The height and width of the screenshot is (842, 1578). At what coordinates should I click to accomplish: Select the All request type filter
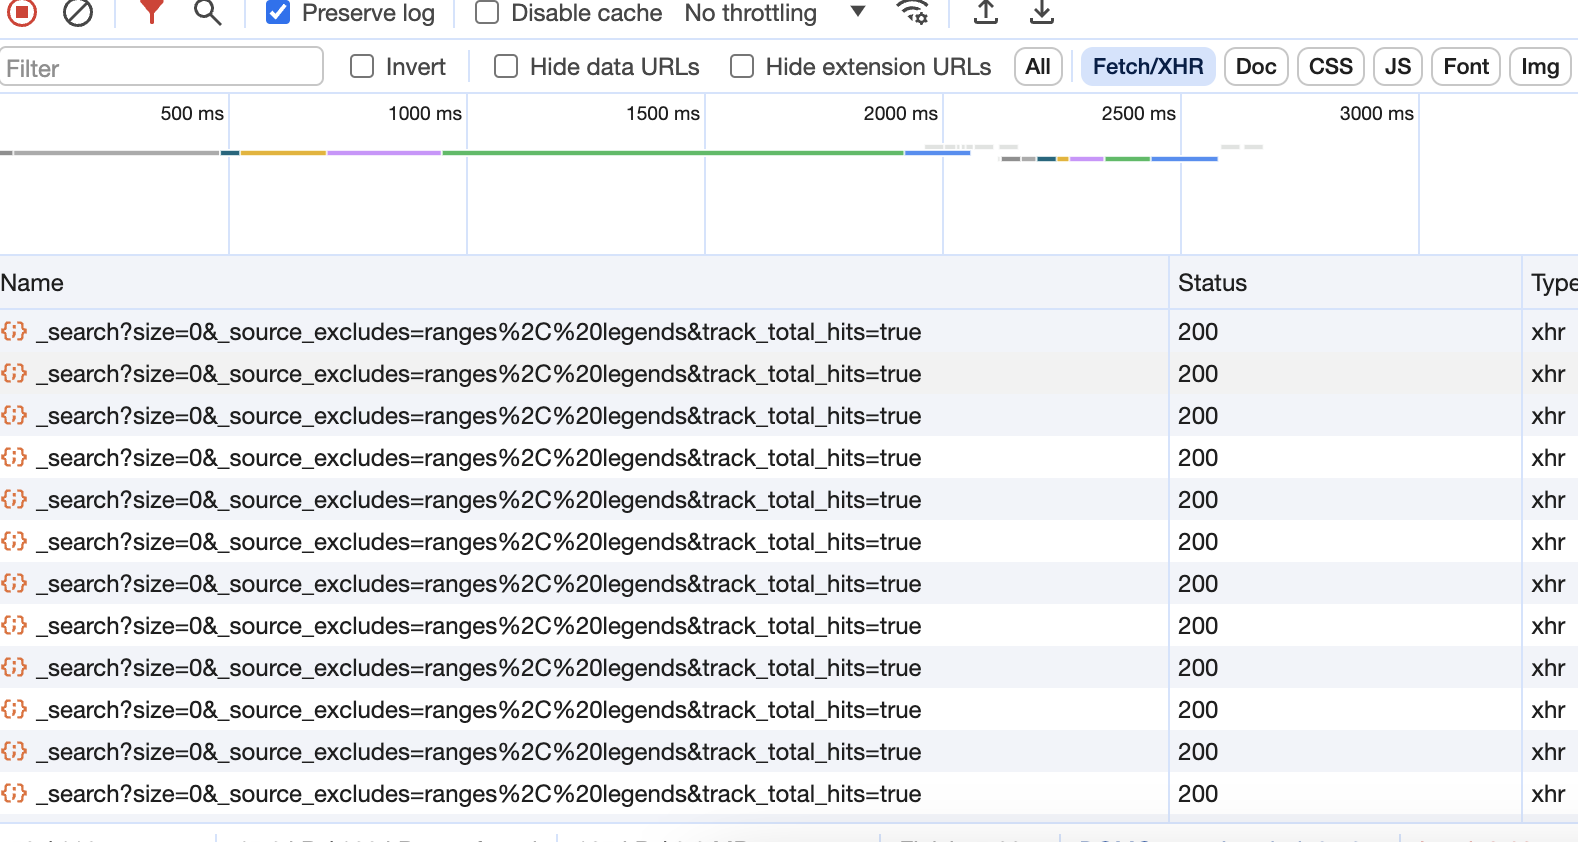[1038, 67]
